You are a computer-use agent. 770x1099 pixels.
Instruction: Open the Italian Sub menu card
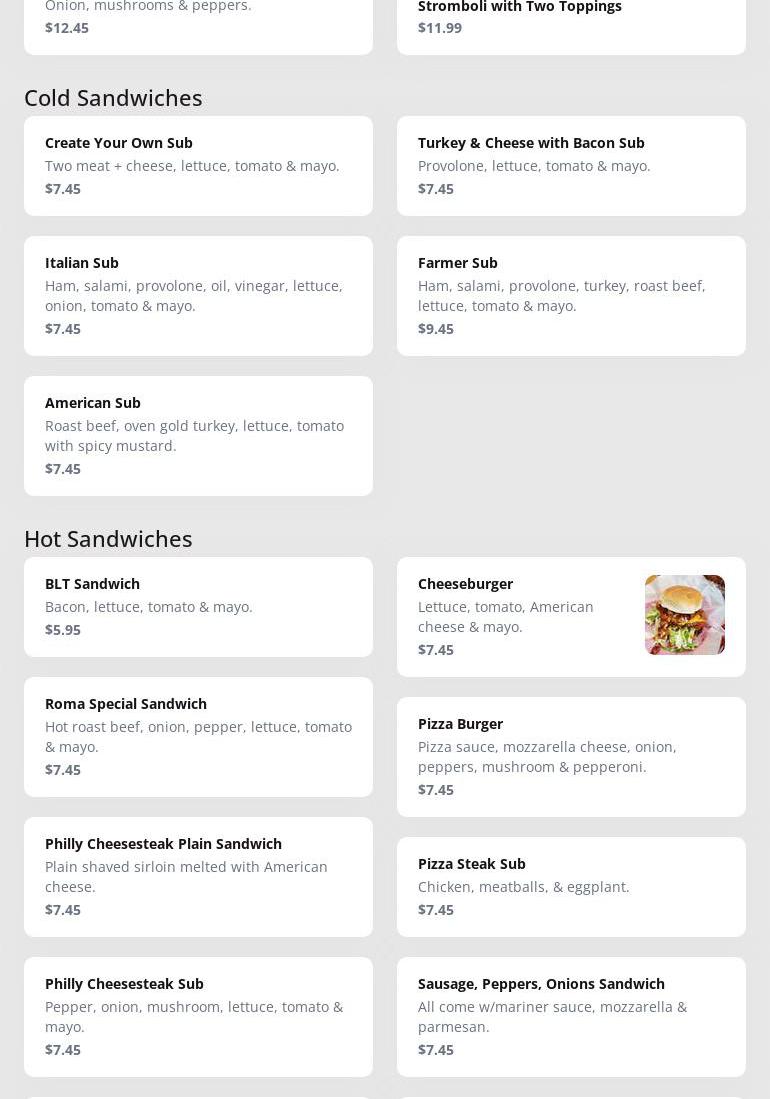[x=198, y=296]
